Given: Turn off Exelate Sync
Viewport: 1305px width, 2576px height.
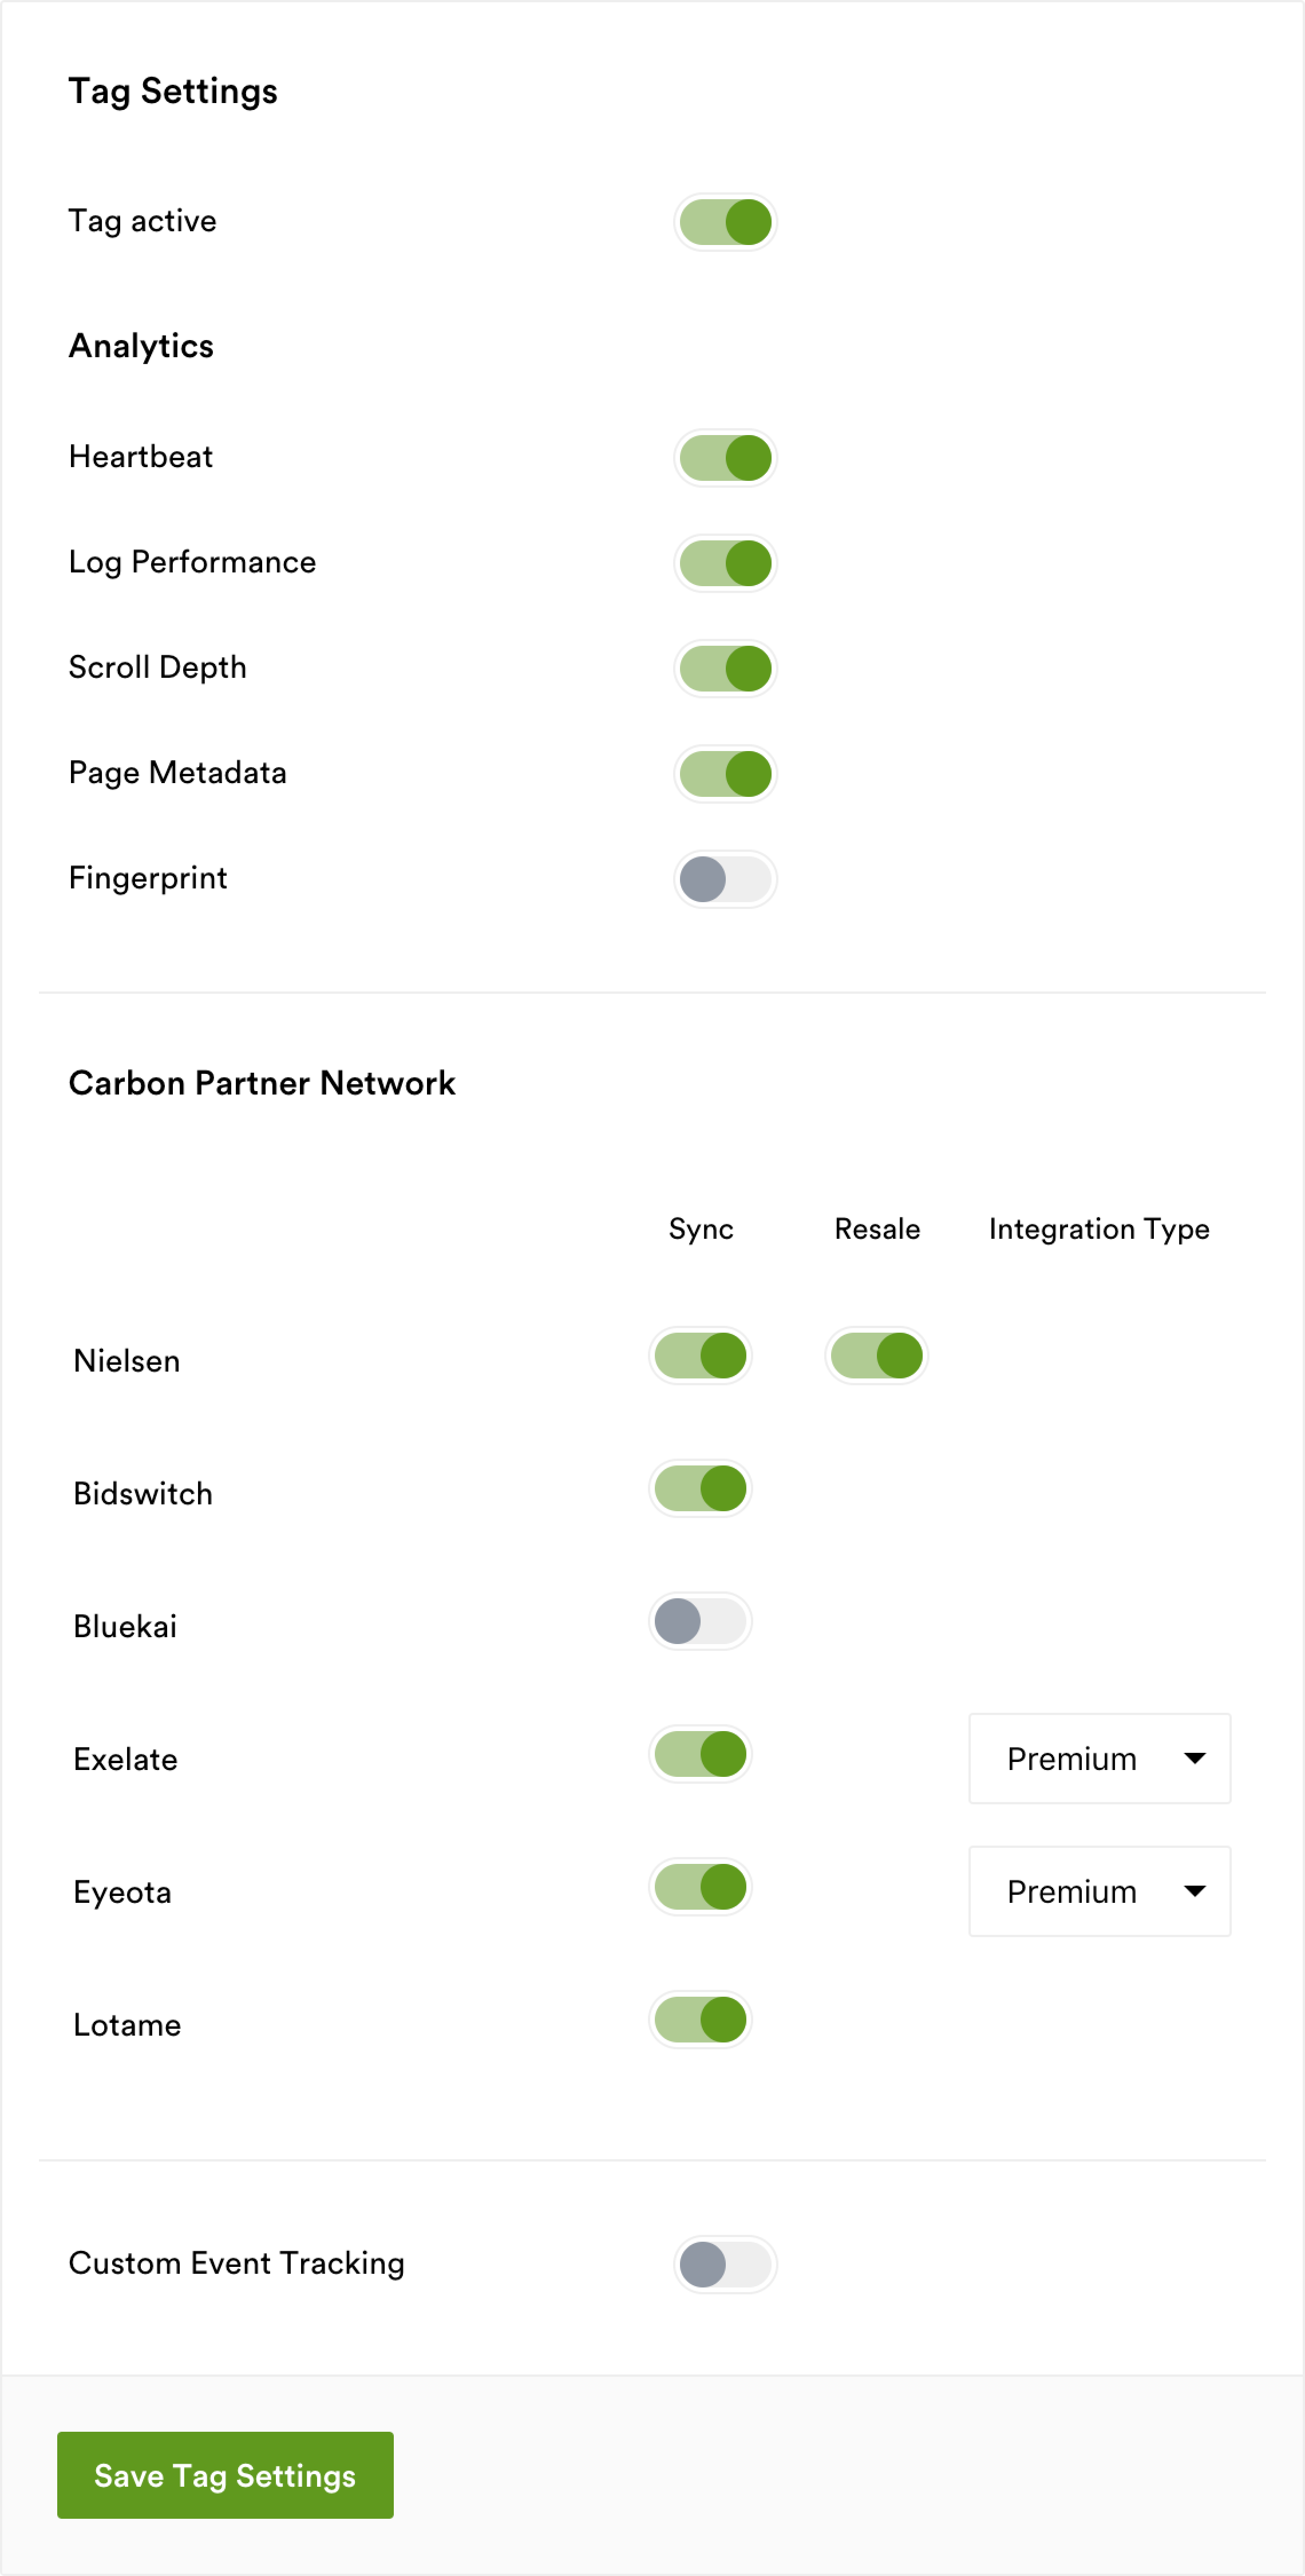Looking at the screenshot, I should pyautogui.click(x=700, y=1754).
